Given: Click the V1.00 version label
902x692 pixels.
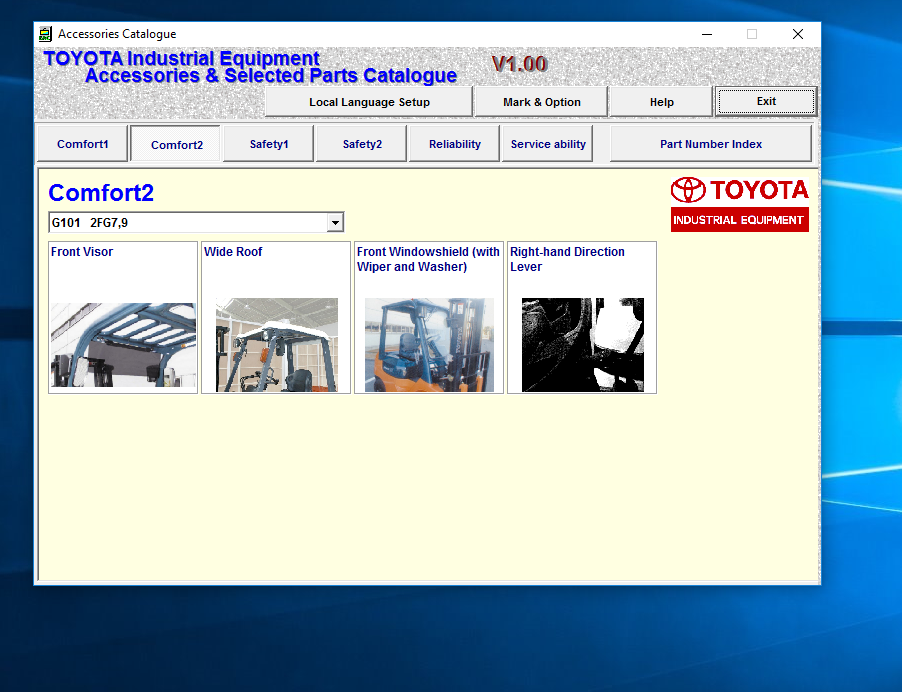Looking at the screenshot, I should pos(519,64).
